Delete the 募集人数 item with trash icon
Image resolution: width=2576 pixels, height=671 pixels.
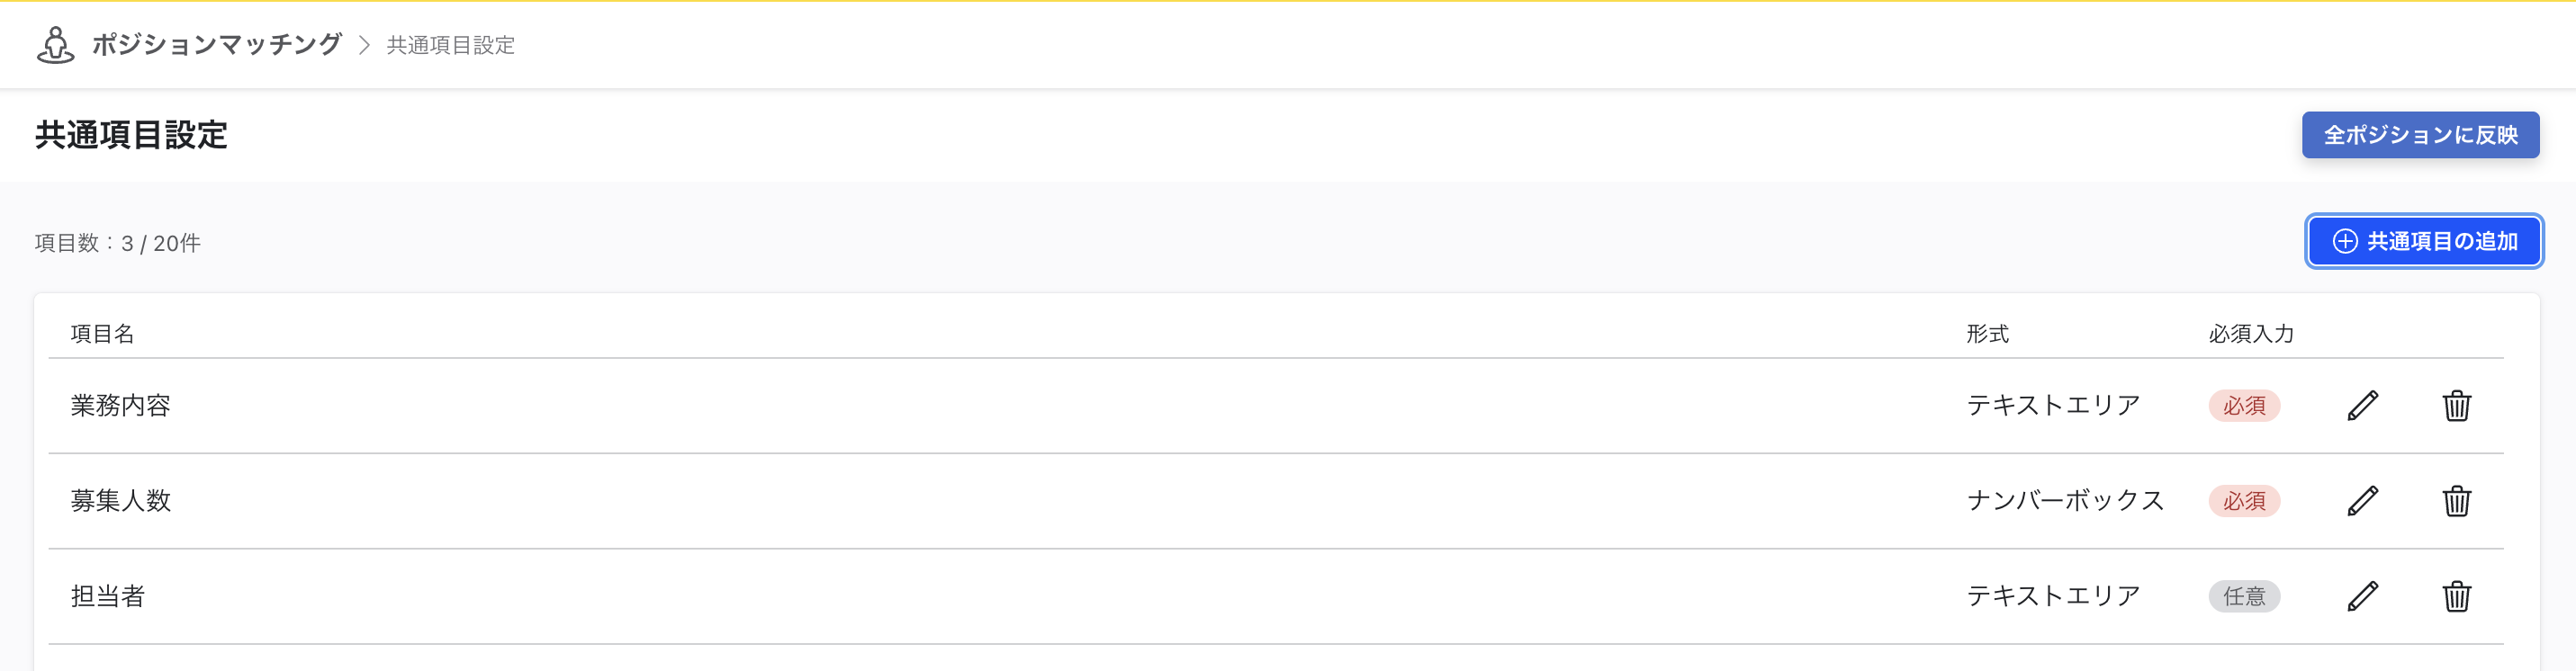pos(2456,501)
